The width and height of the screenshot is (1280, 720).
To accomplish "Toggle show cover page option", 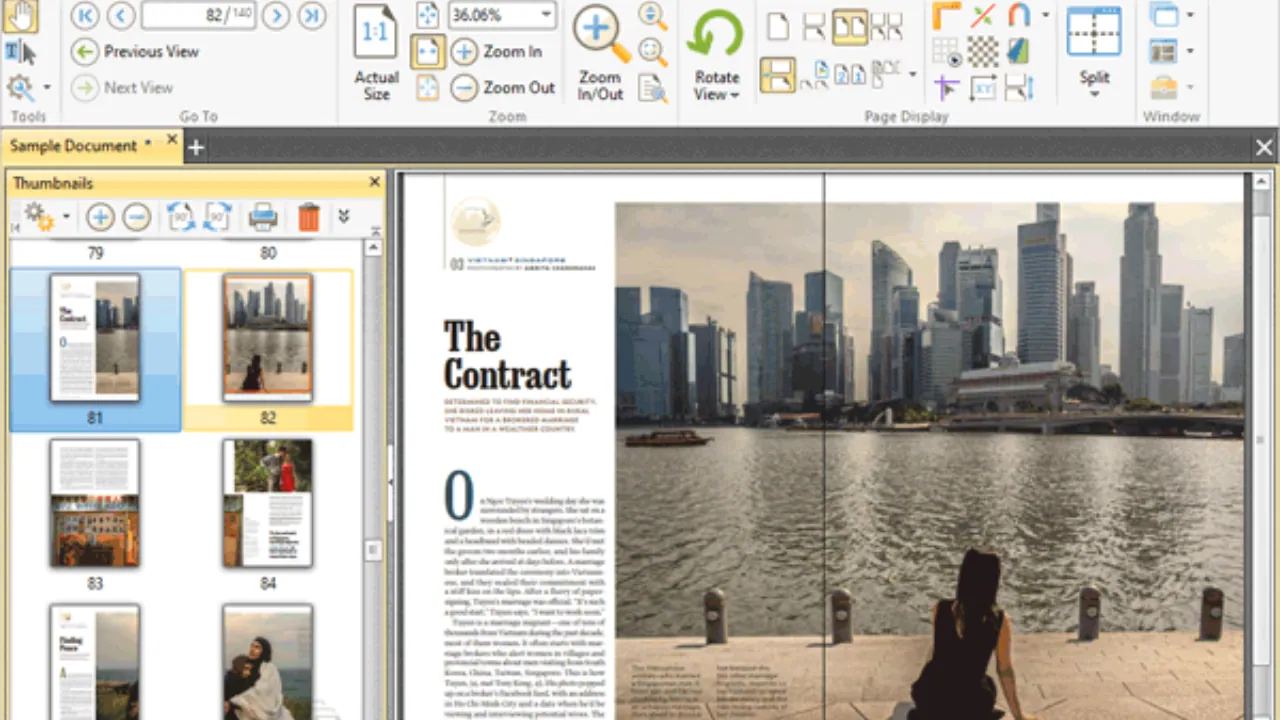I will 814,75.
